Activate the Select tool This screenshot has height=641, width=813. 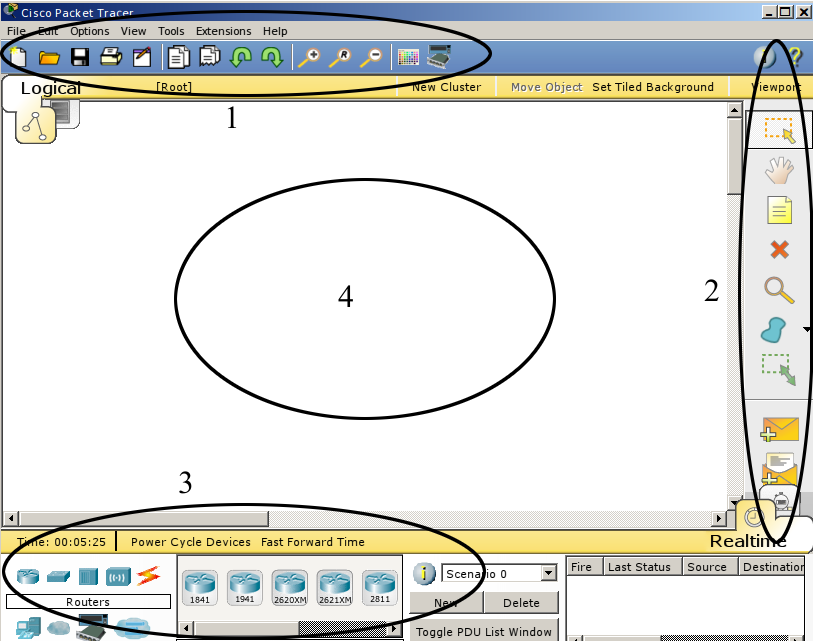(x=779, y=130)
